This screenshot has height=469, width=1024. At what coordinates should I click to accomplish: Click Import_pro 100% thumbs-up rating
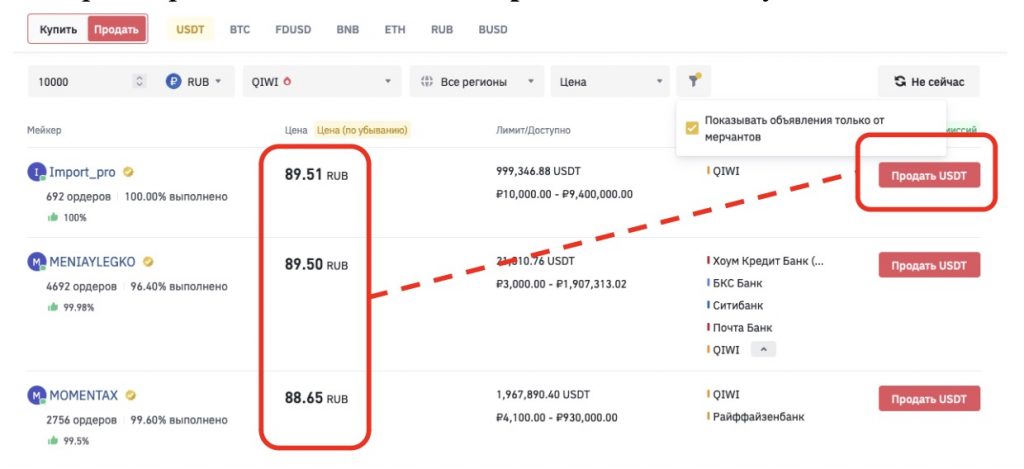pos(67,217)
